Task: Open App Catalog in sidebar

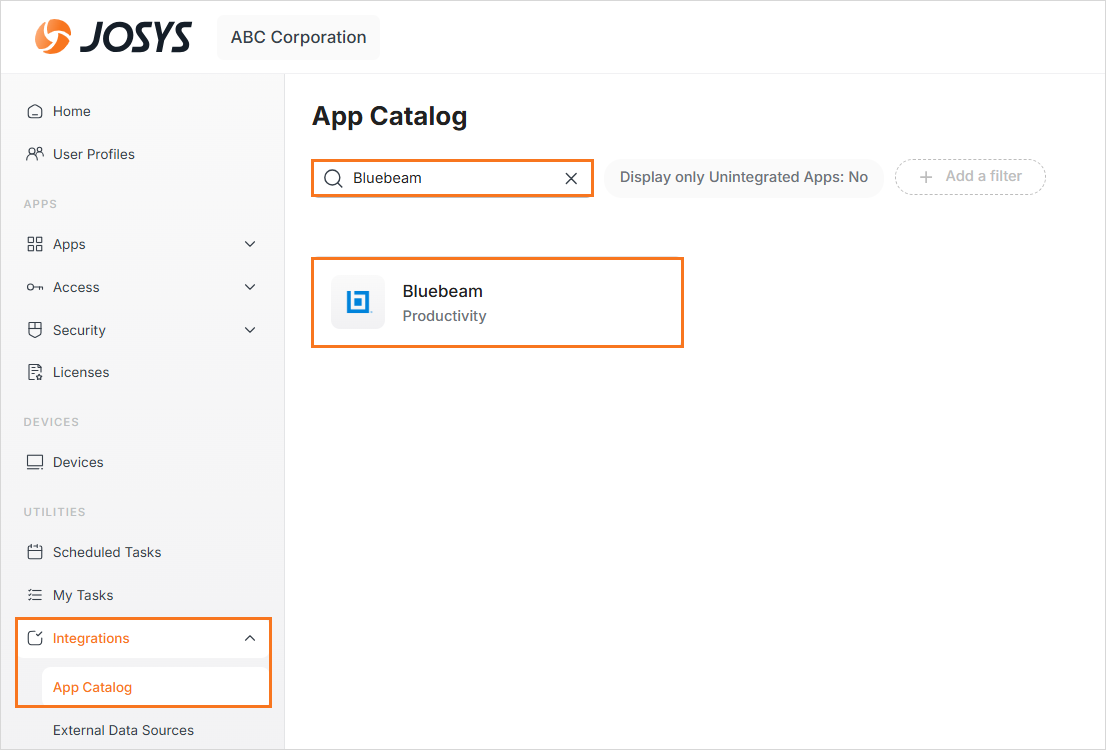Action: [93, 687]
